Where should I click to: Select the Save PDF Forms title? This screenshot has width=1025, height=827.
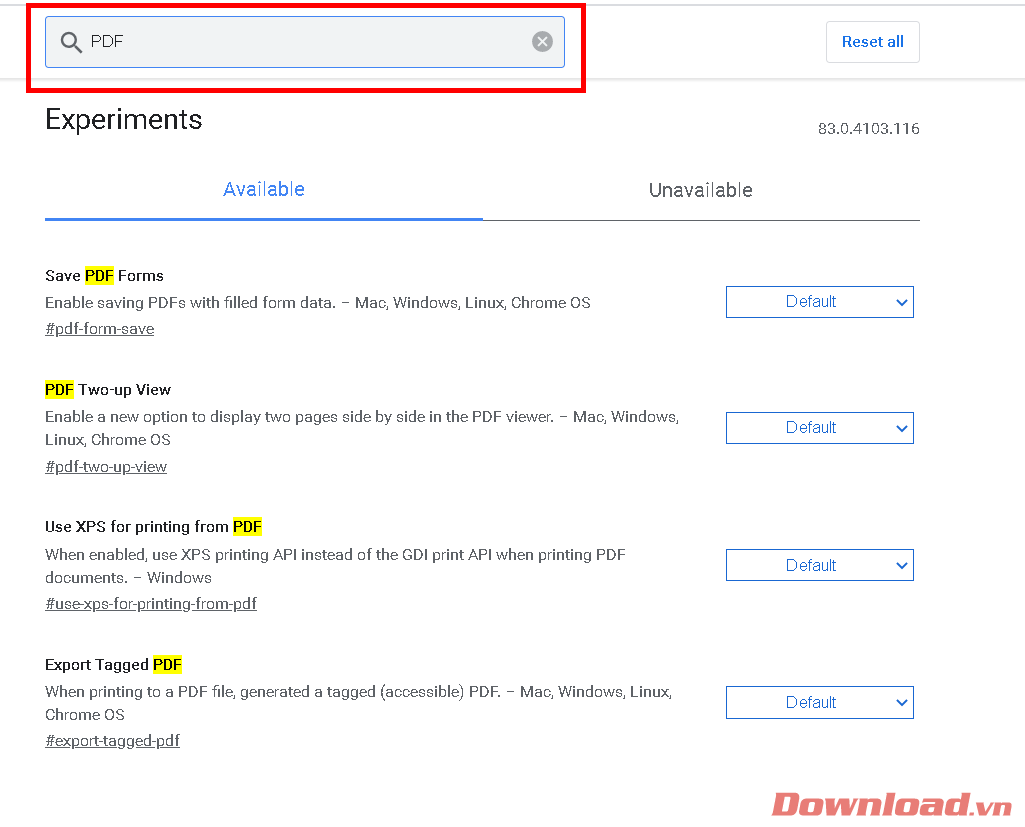[x=105, y=276]
